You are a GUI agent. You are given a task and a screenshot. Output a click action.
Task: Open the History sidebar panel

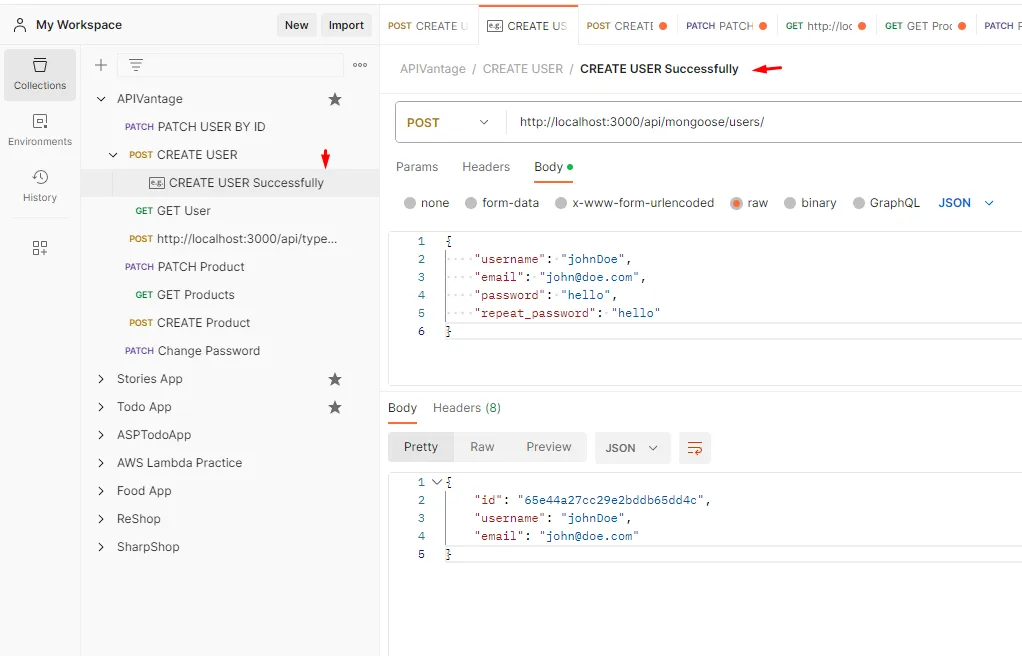coord(40,186)
